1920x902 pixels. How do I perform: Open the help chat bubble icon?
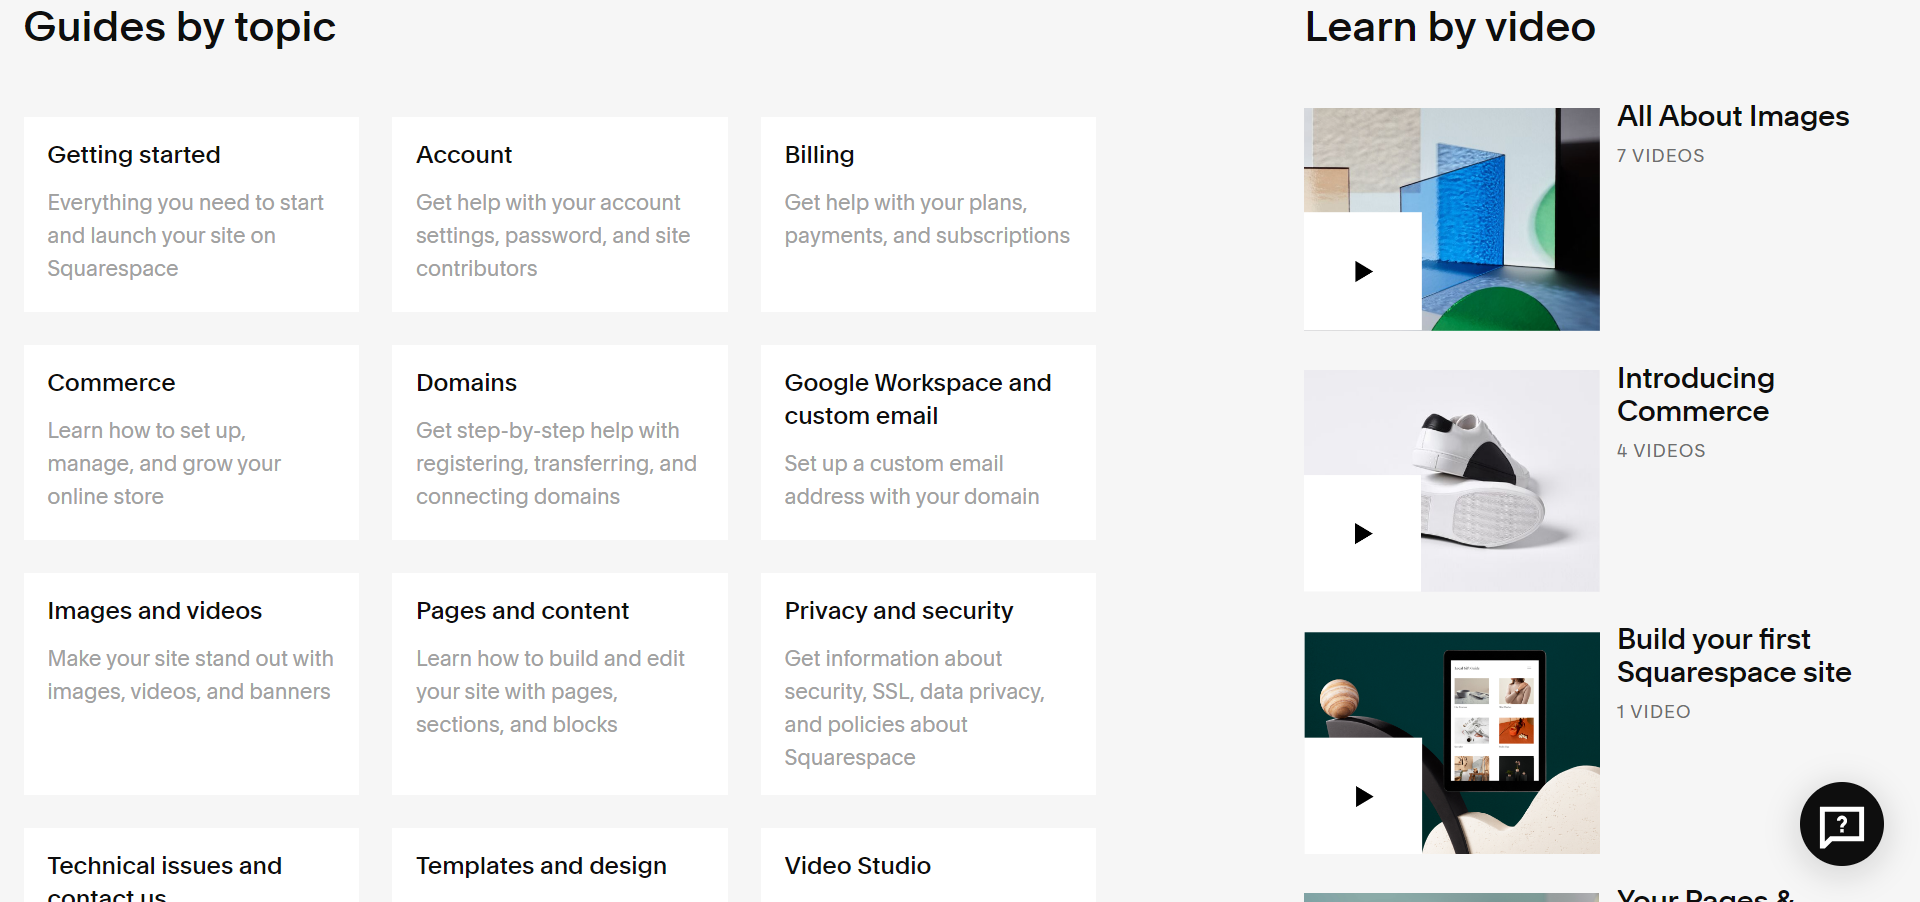1841,824
